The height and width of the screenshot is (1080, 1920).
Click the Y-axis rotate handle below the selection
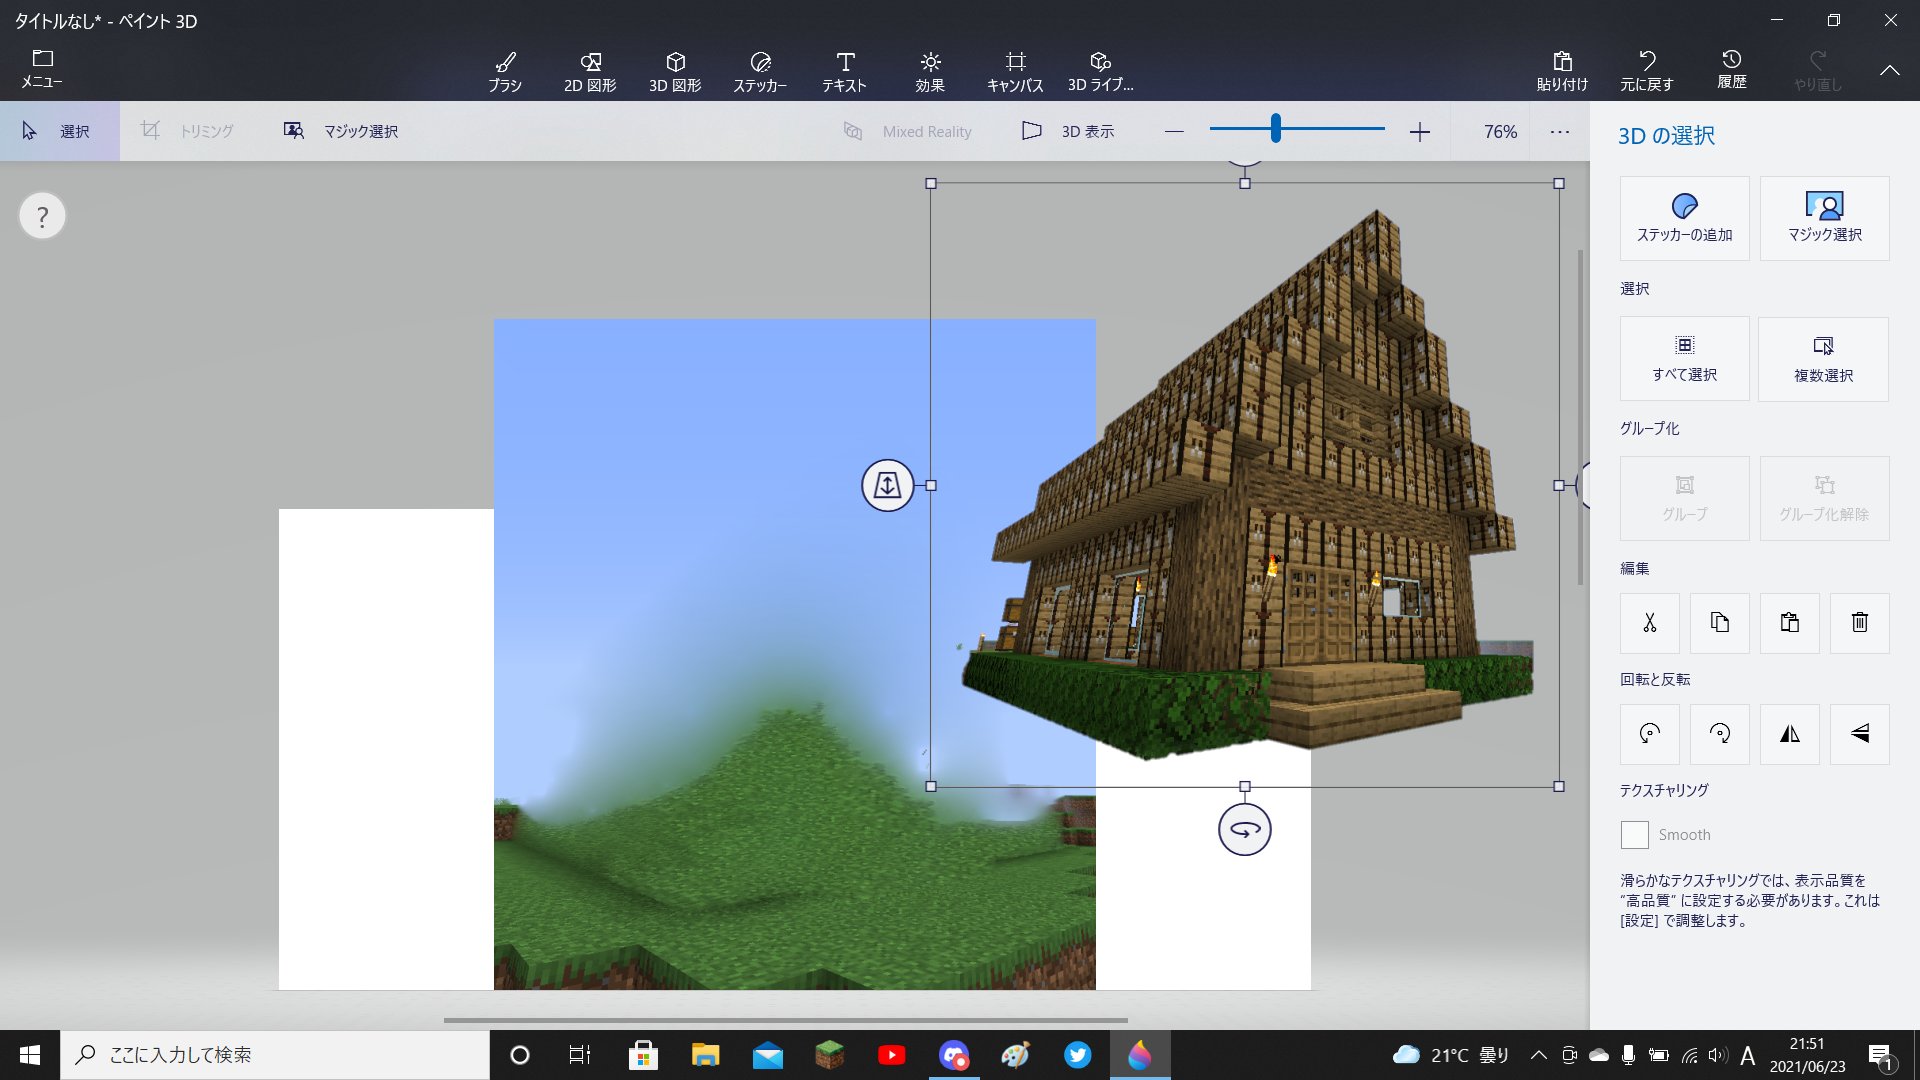point(1245,830)
